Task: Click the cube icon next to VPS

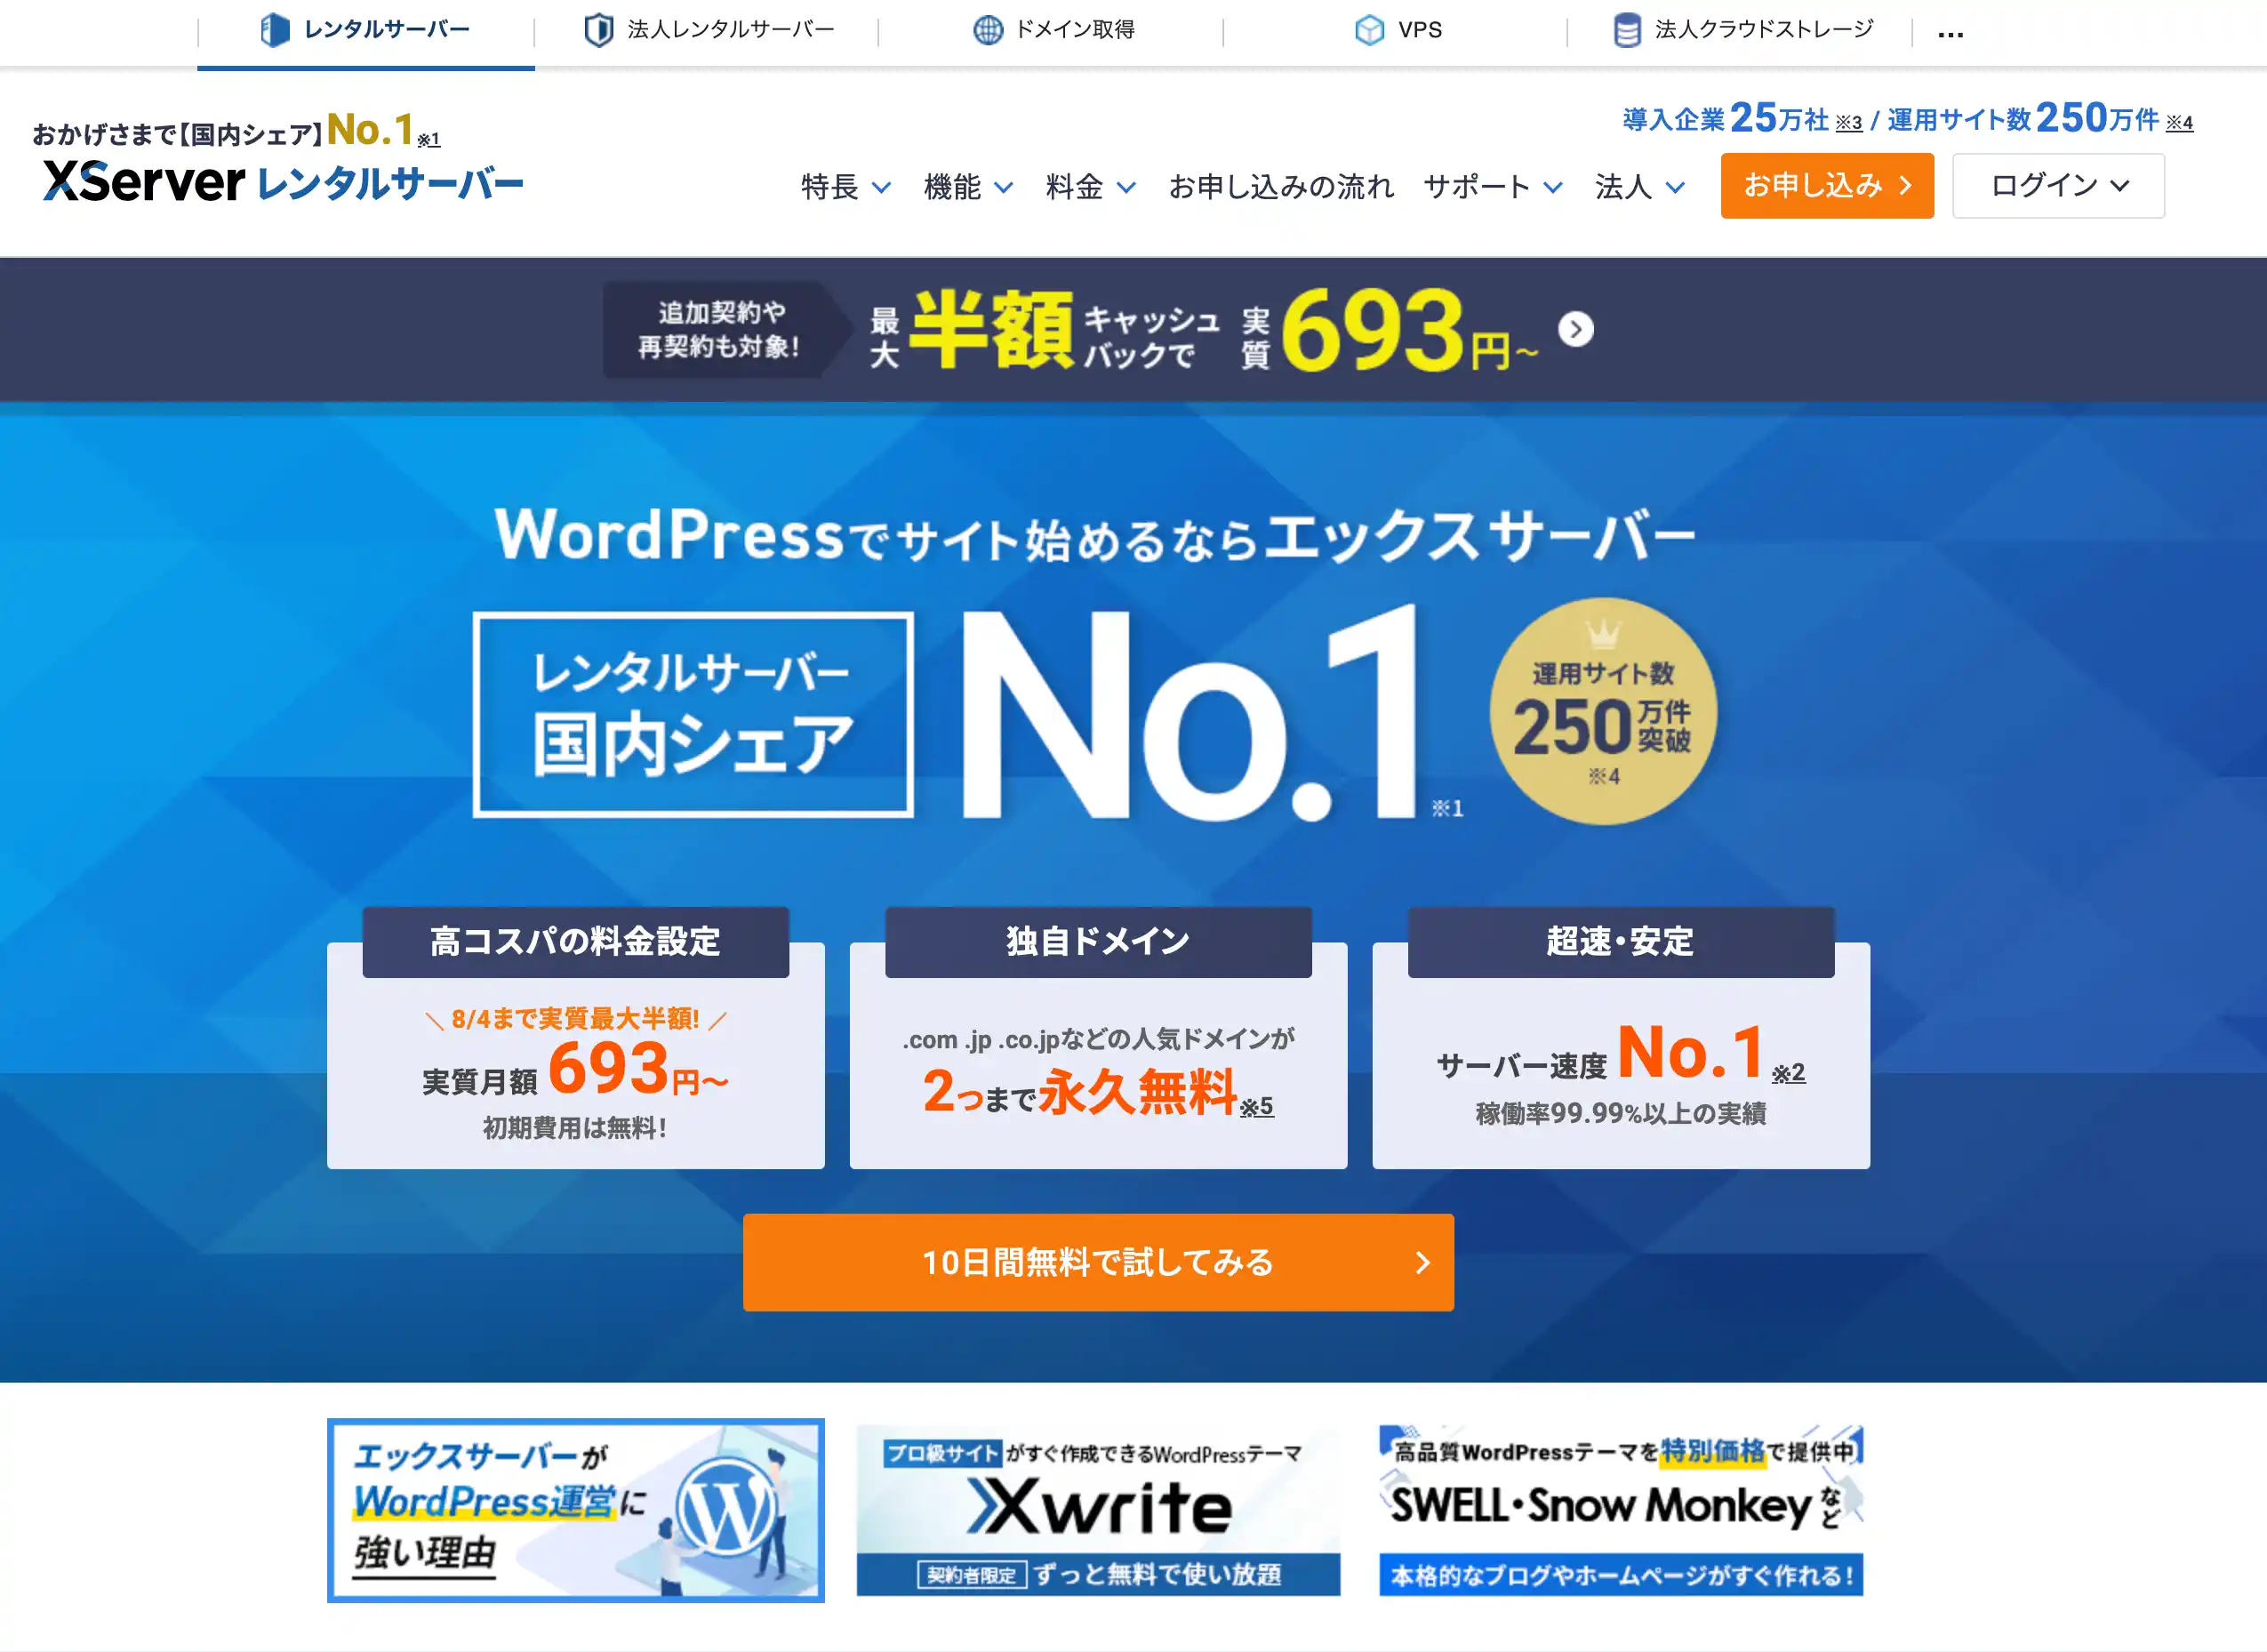Action: [1369, 30]
